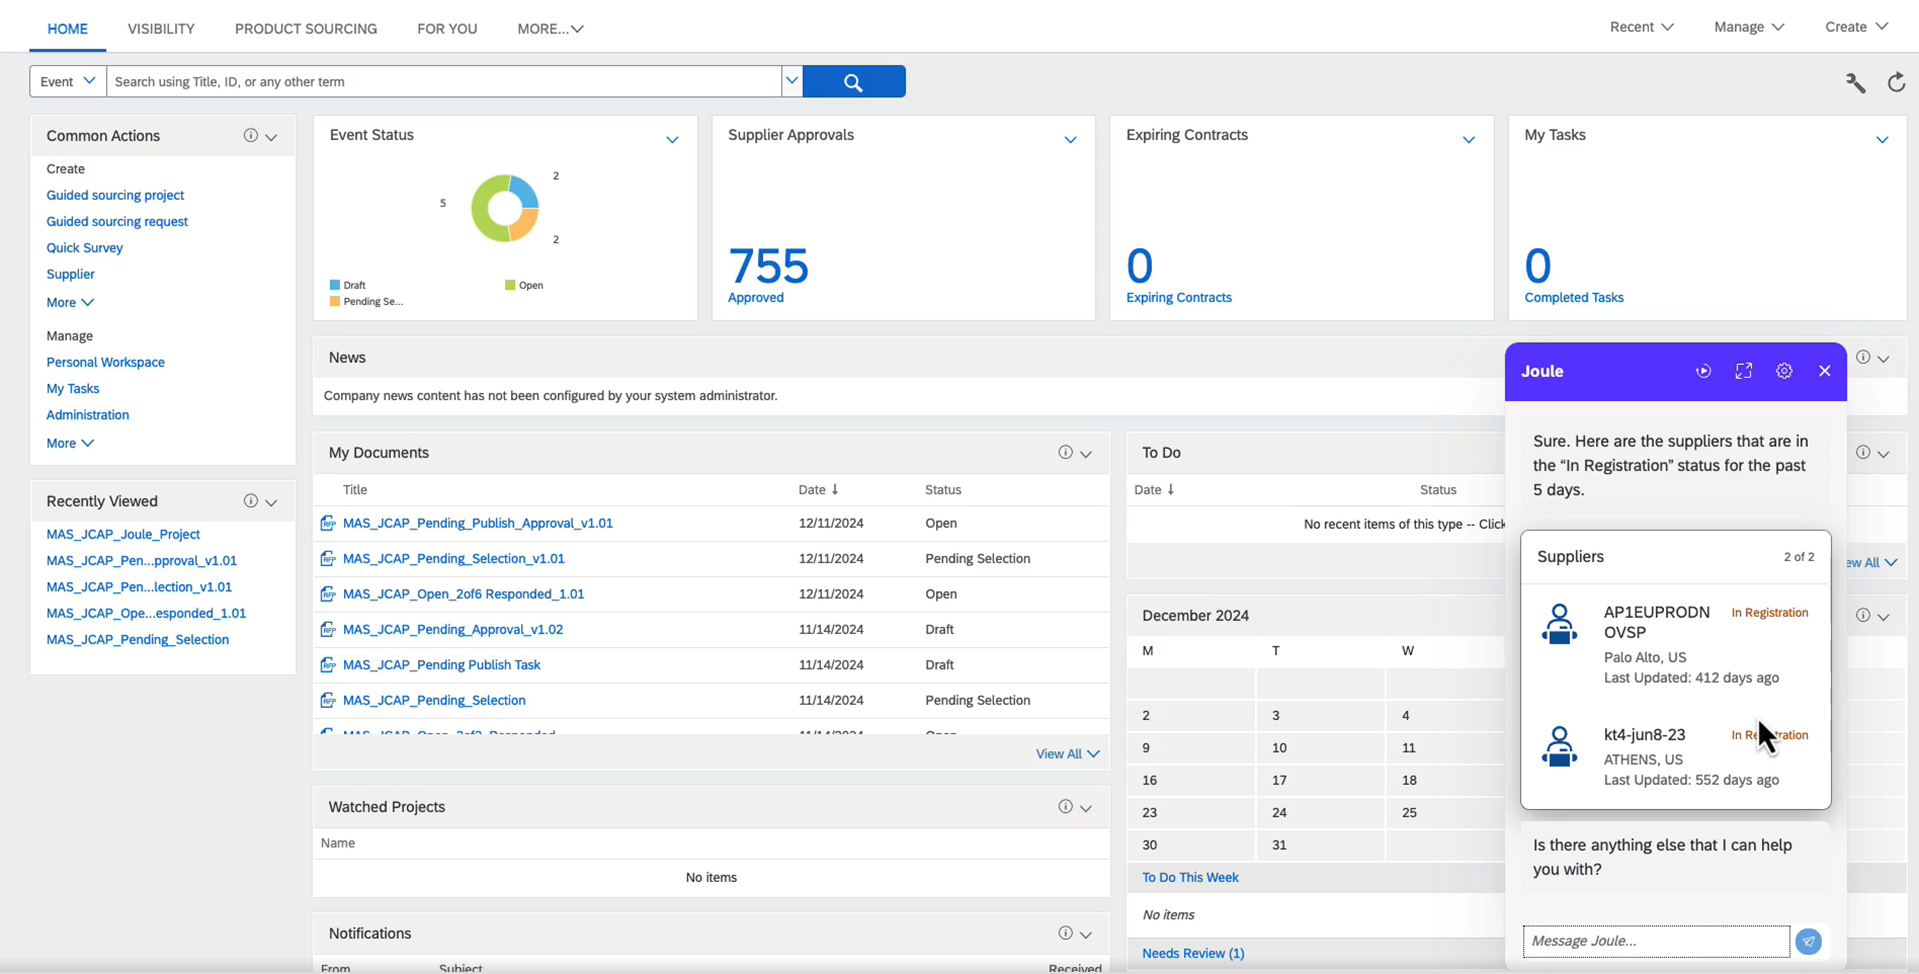This screenshot has width=1919, height=974.
Task: Open the Joule settings gear icon
Action: [1784, 371]
